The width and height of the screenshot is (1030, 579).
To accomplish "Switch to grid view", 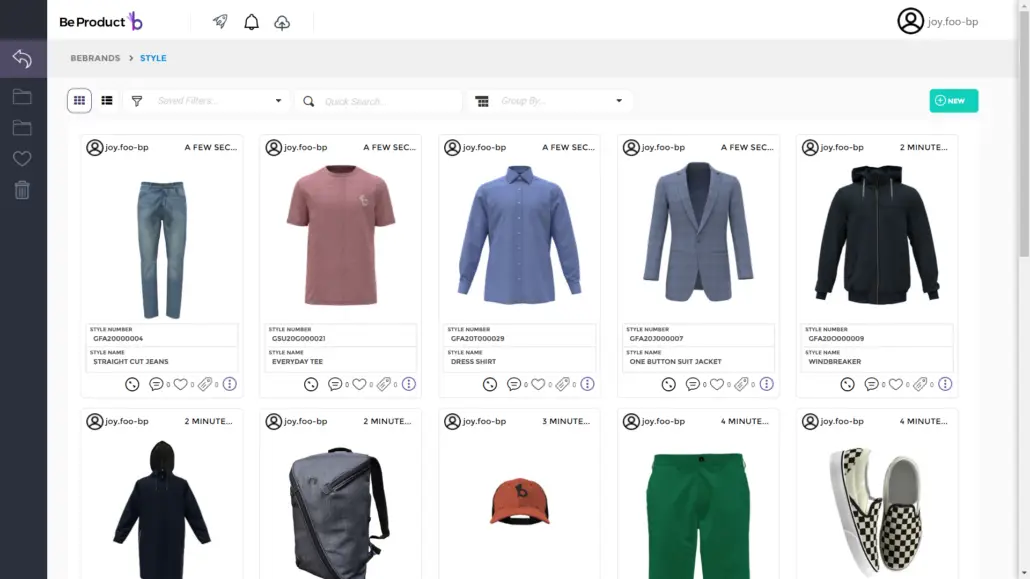I will (x=79, y=101).
